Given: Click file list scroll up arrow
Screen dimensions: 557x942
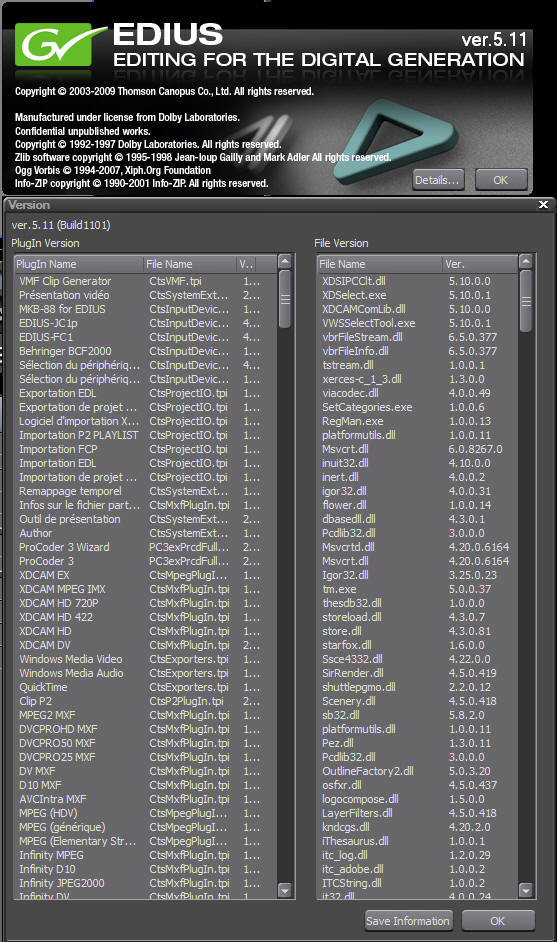Looking at the screenshot, I should pyautogui.click(x=526, y=261).
